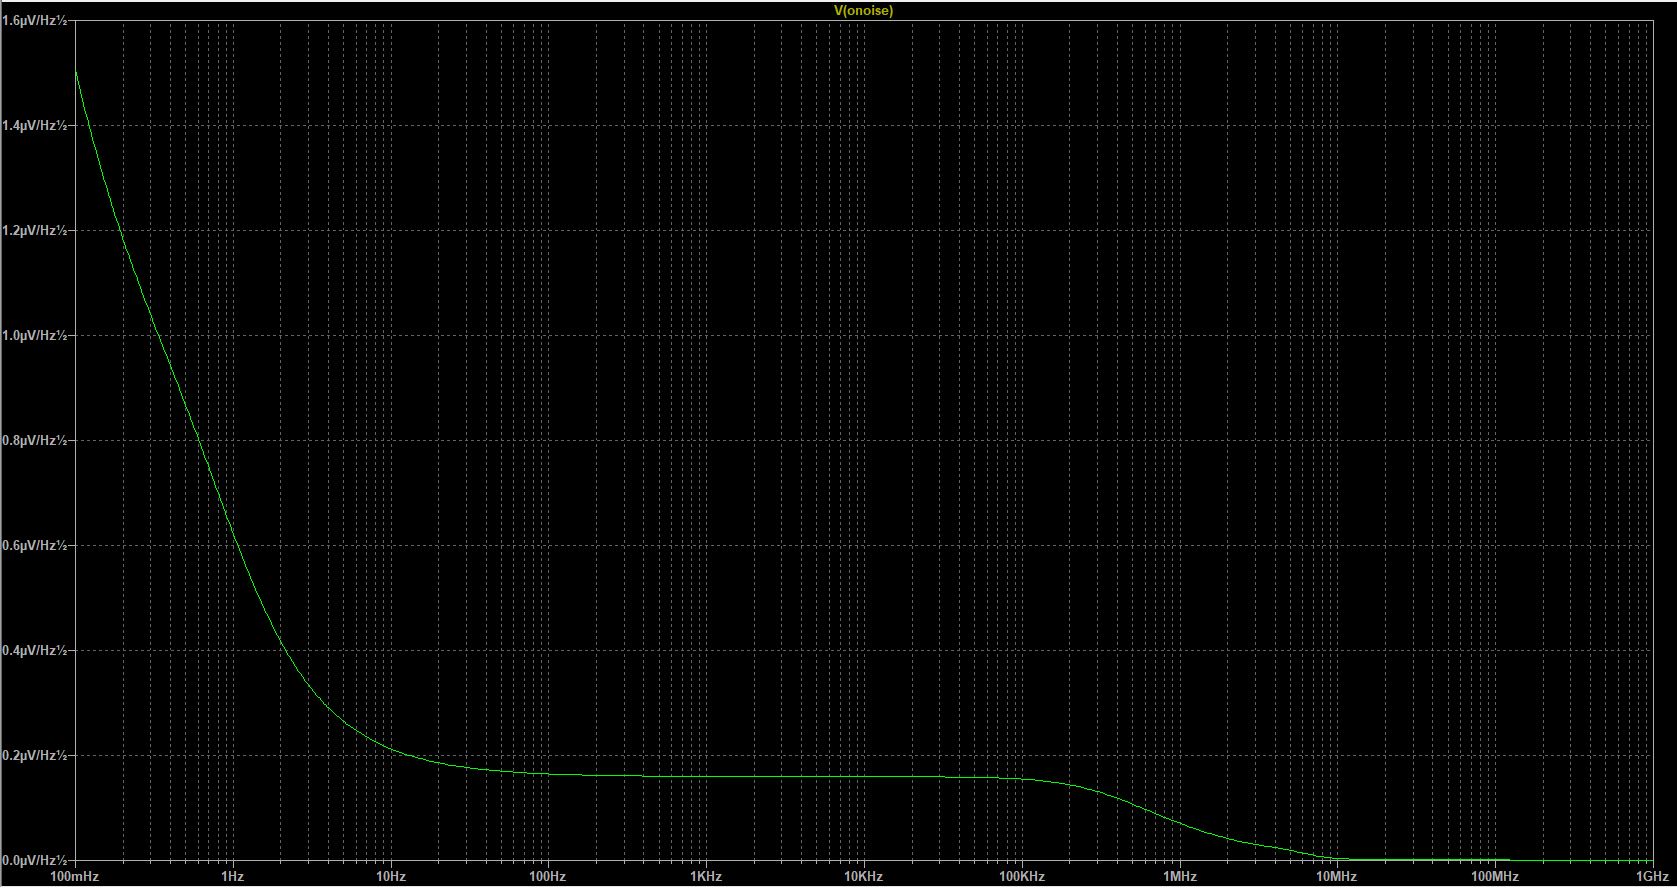Viewport: 1677px width, 888px height.
Task: Click the 10Hz frequency axis label
Action: click(390, 877)
